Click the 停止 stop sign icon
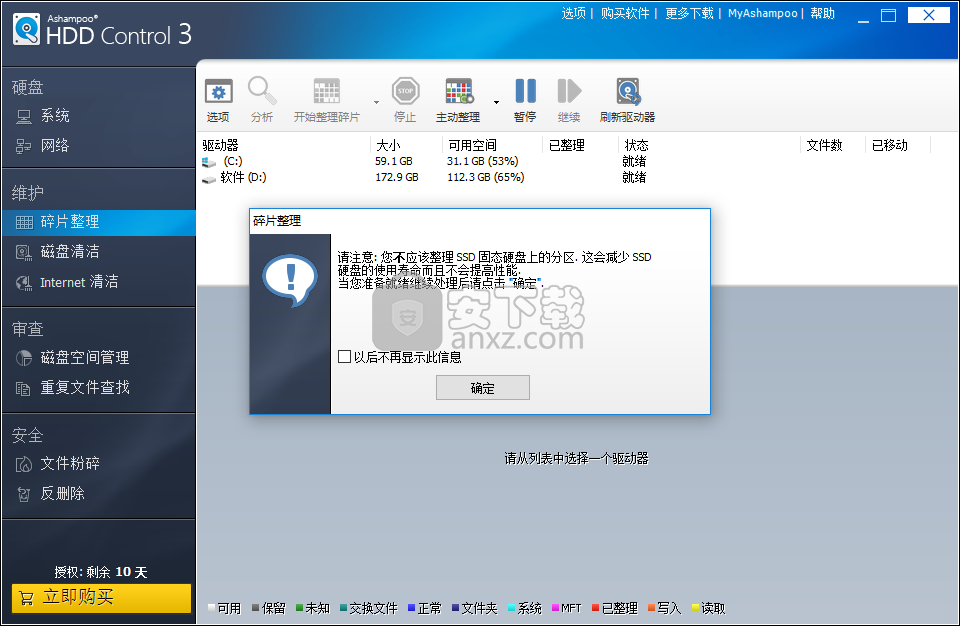The image size is (960, 626). click(x=405, y=91)
